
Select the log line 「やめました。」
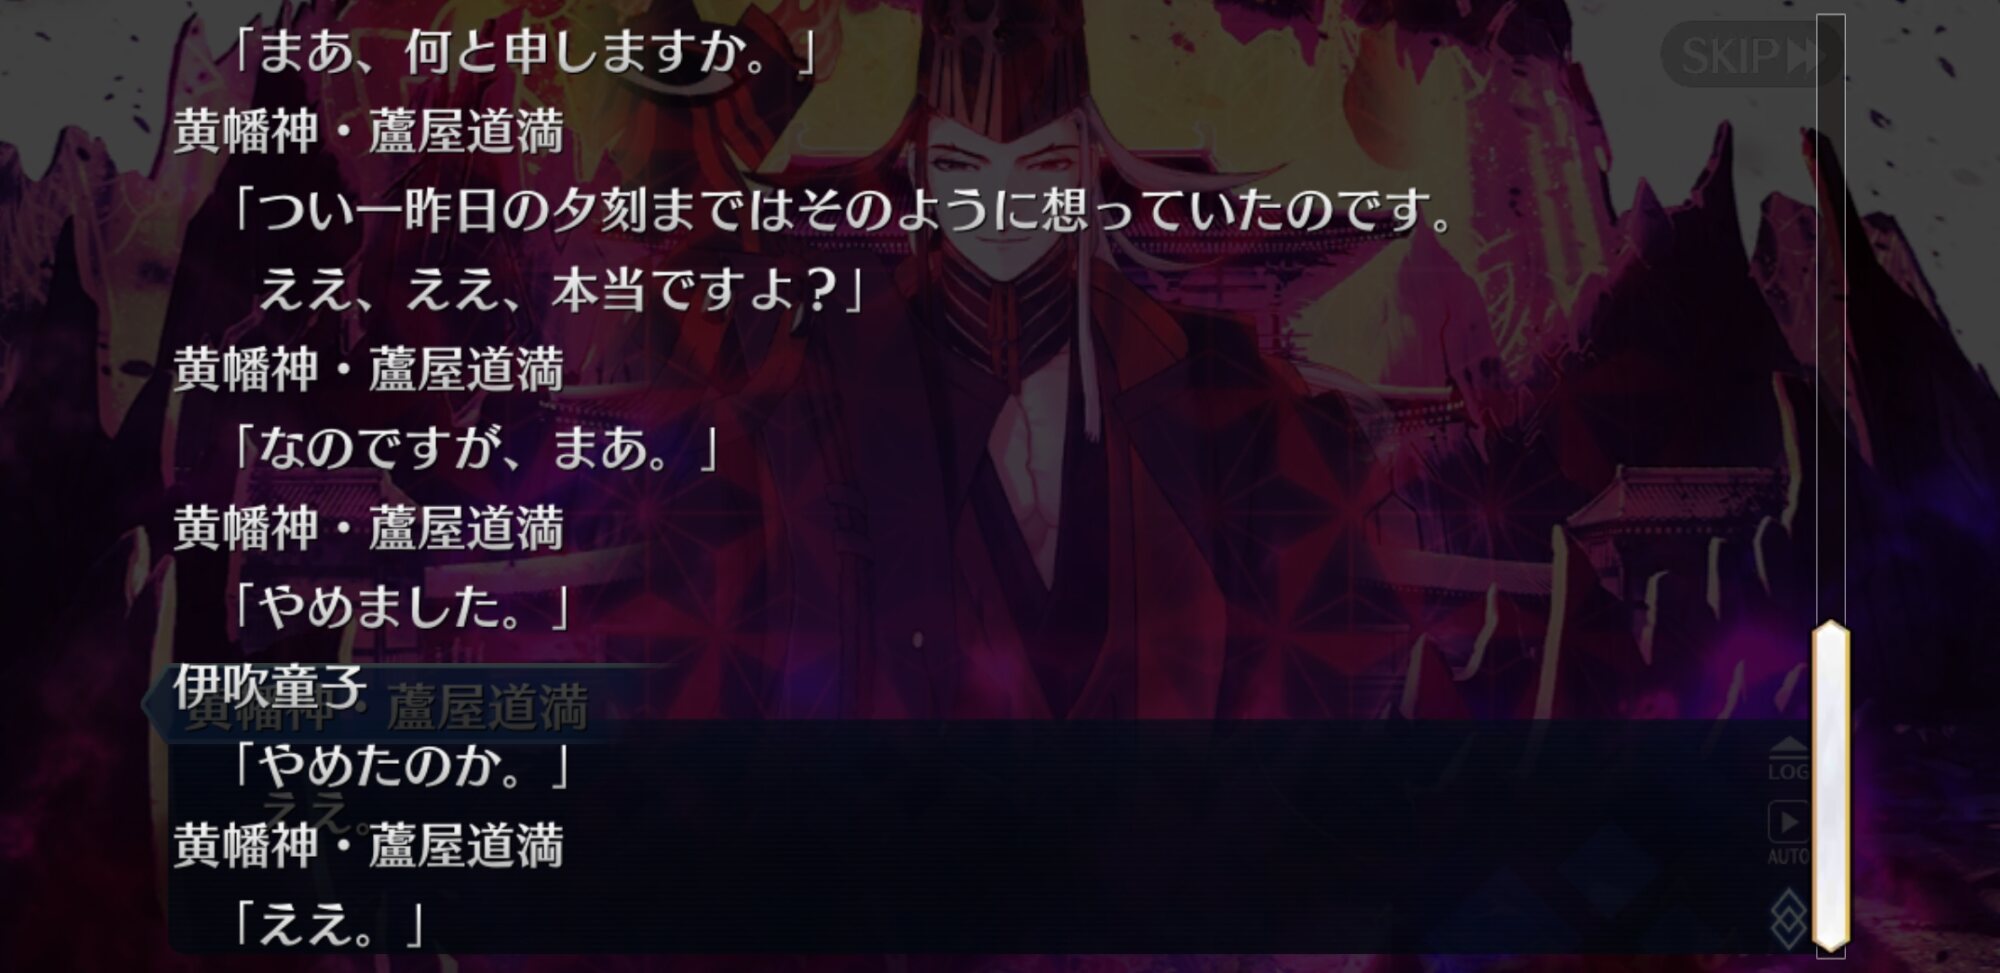(401, 607)
